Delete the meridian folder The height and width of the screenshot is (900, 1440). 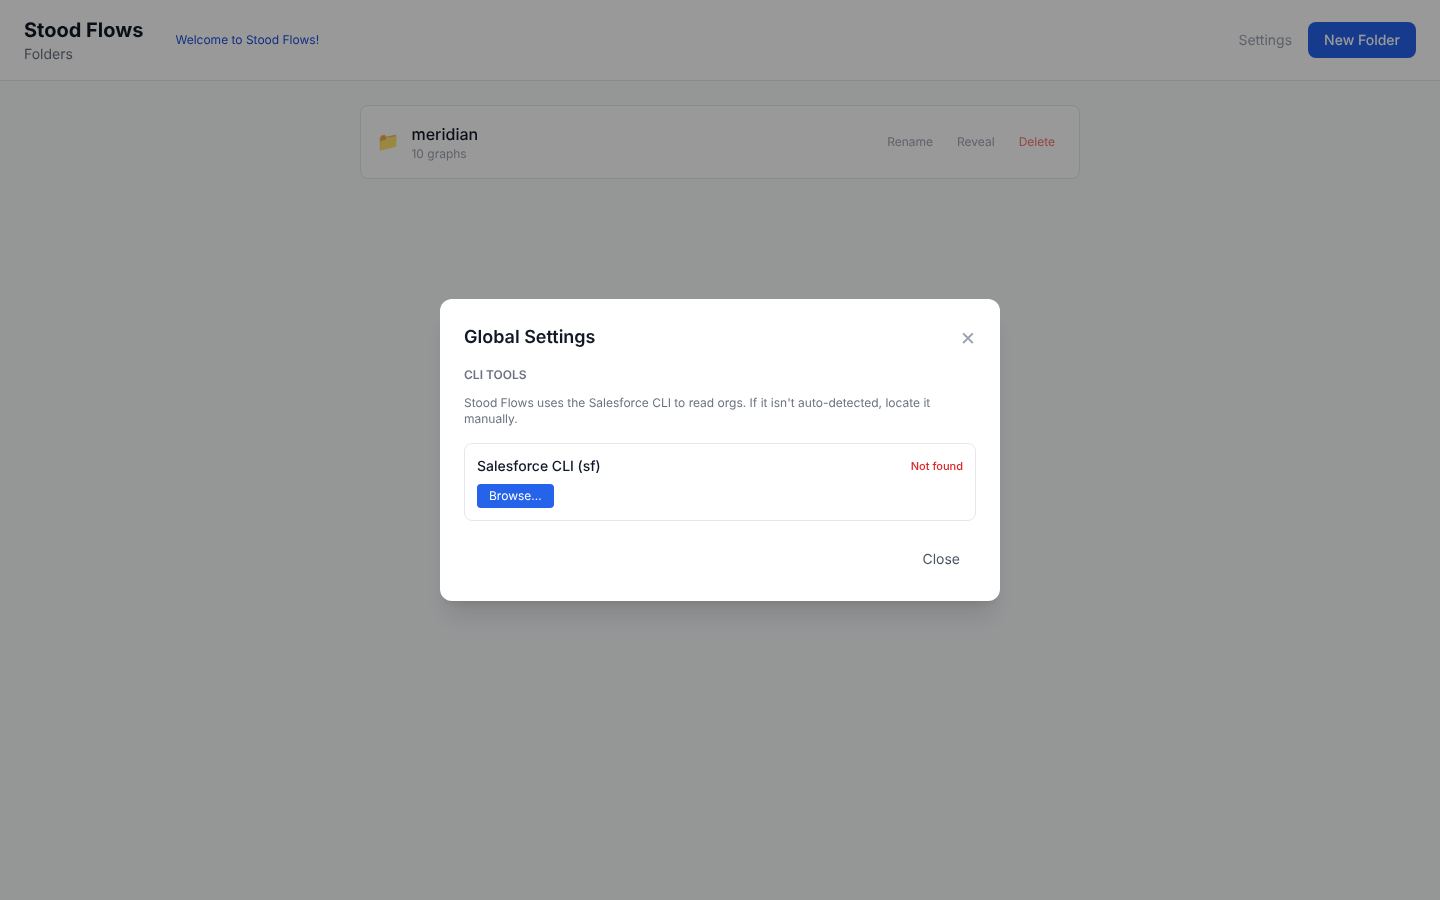(1037, 142)
